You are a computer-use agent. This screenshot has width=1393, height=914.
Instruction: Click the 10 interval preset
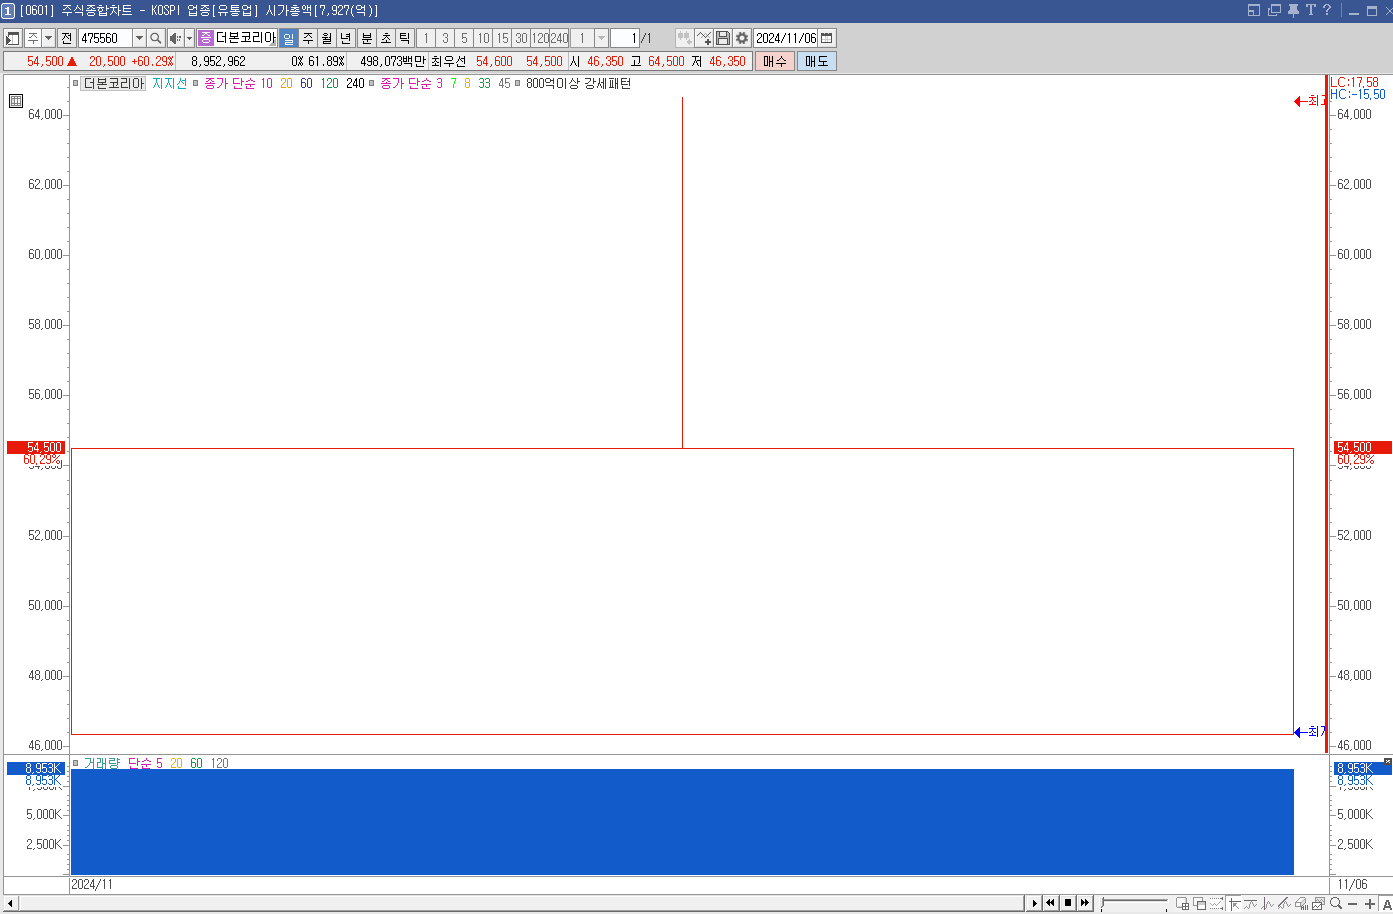(483, 38)
